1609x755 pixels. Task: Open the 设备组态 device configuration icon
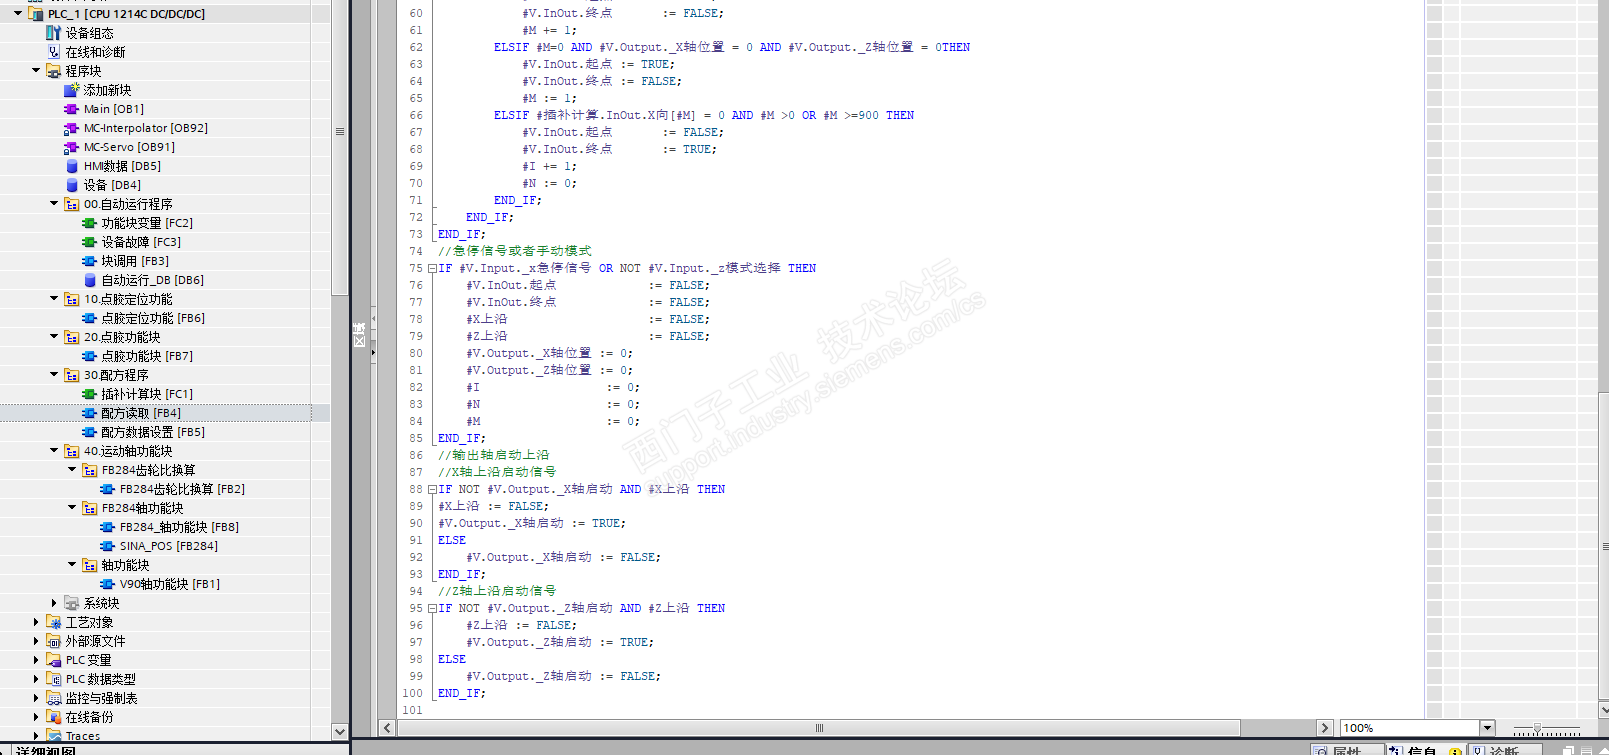(54, 33)
